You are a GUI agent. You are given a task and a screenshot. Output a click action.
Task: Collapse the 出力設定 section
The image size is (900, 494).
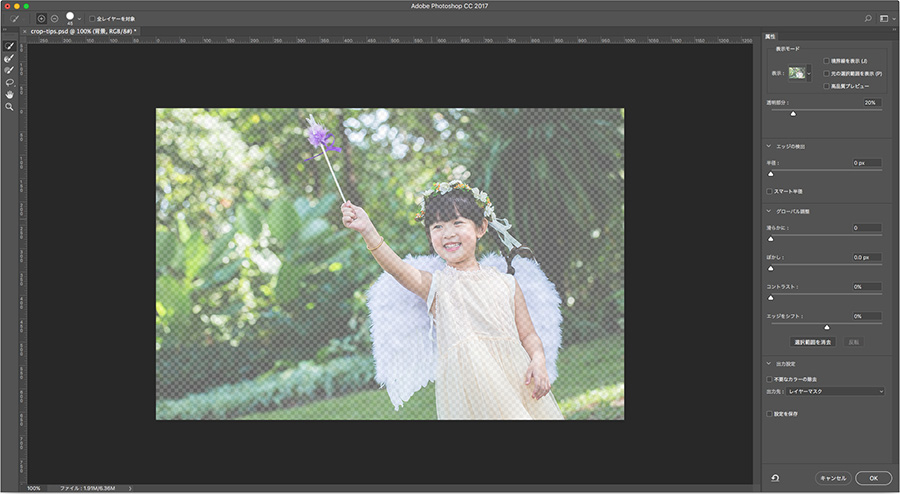[769, 364]
